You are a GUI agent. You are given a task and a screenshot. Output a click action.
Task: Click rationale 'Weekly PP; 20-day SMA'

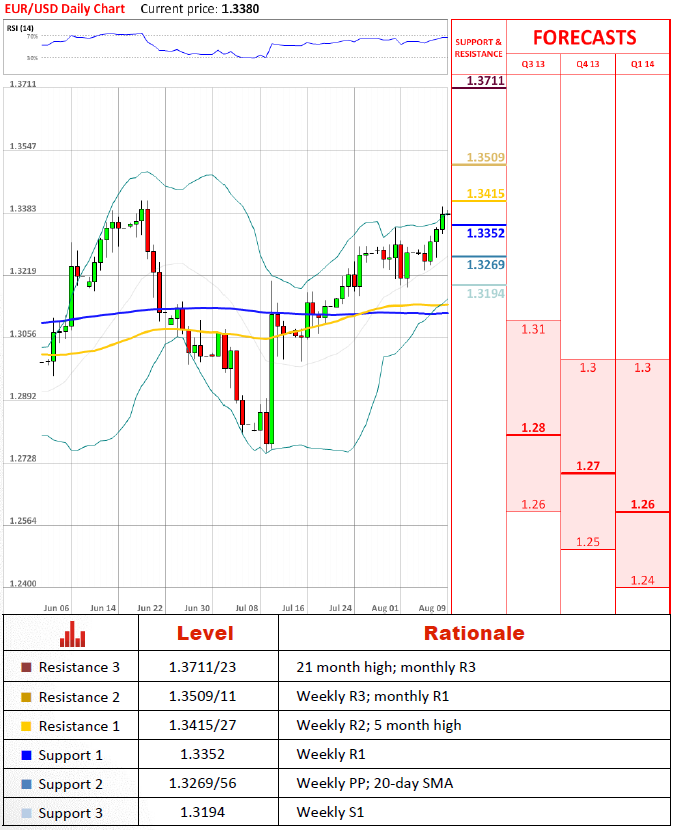[375, 783]
